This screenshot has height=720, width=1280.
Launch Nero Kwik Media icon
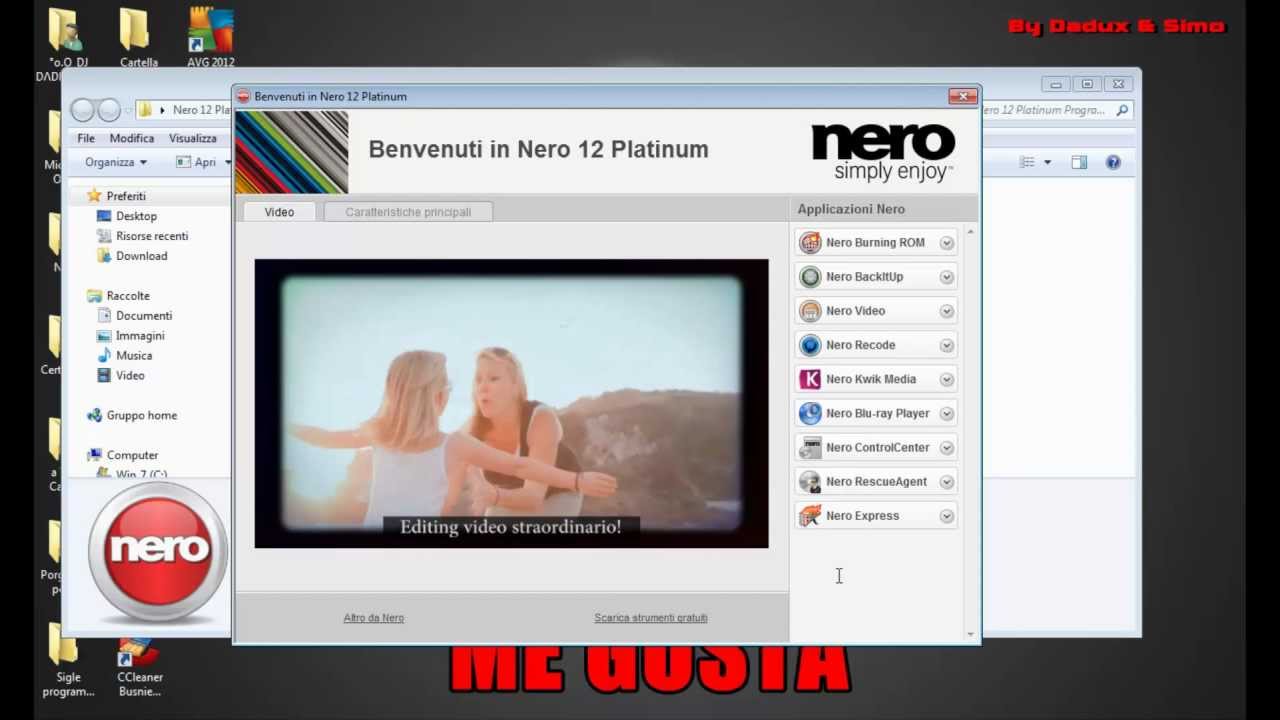coord(810,379)
